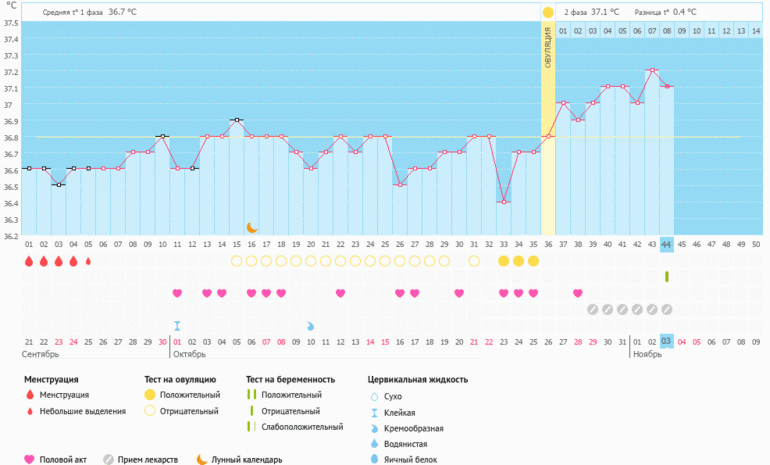
Task: Click the temperature point at 37.2 peak
Action: point(652,71)
